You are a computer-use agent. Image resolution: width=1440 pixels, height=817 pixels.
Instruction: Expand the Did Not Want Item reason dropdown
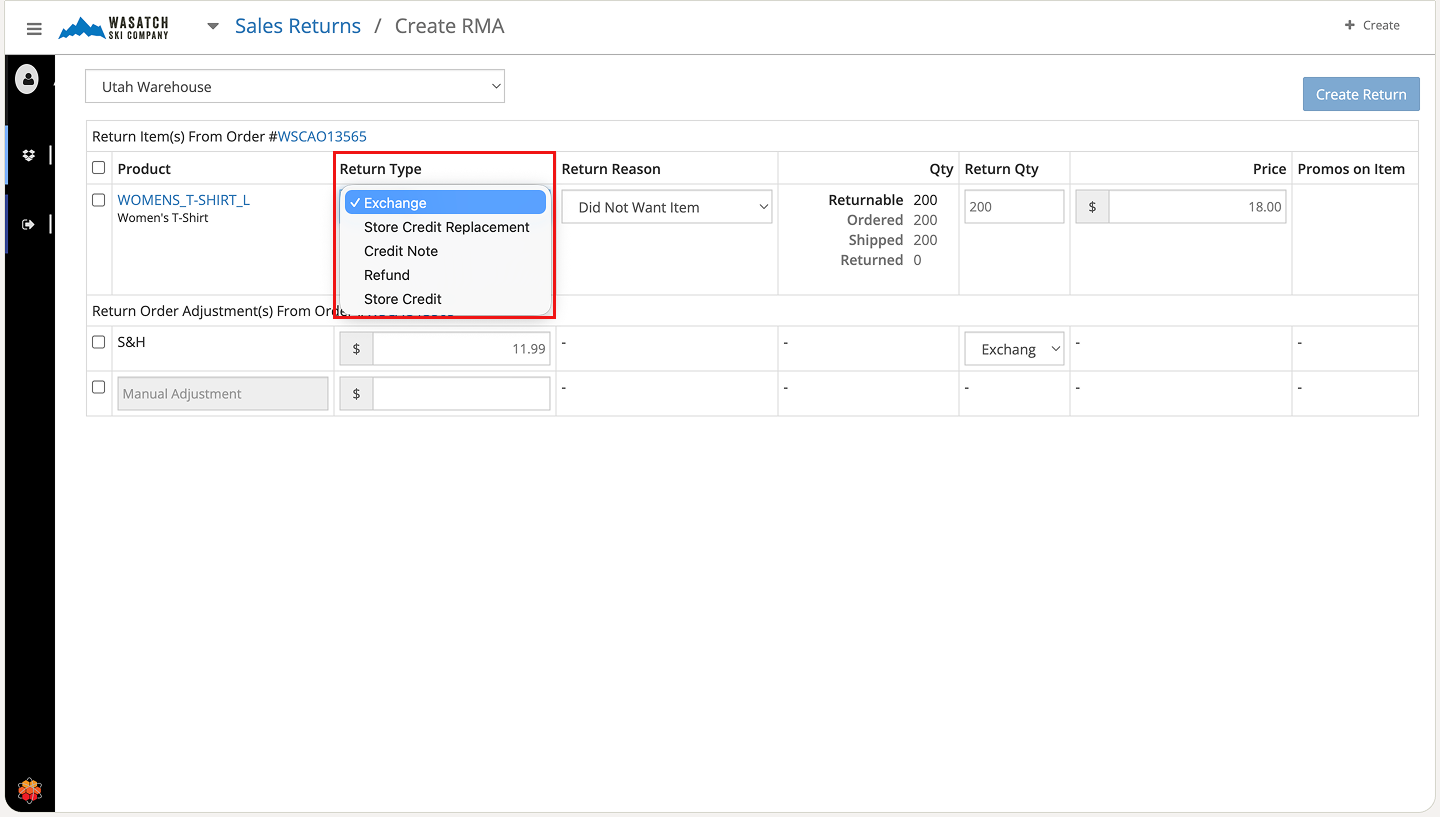tap(666, 207)
